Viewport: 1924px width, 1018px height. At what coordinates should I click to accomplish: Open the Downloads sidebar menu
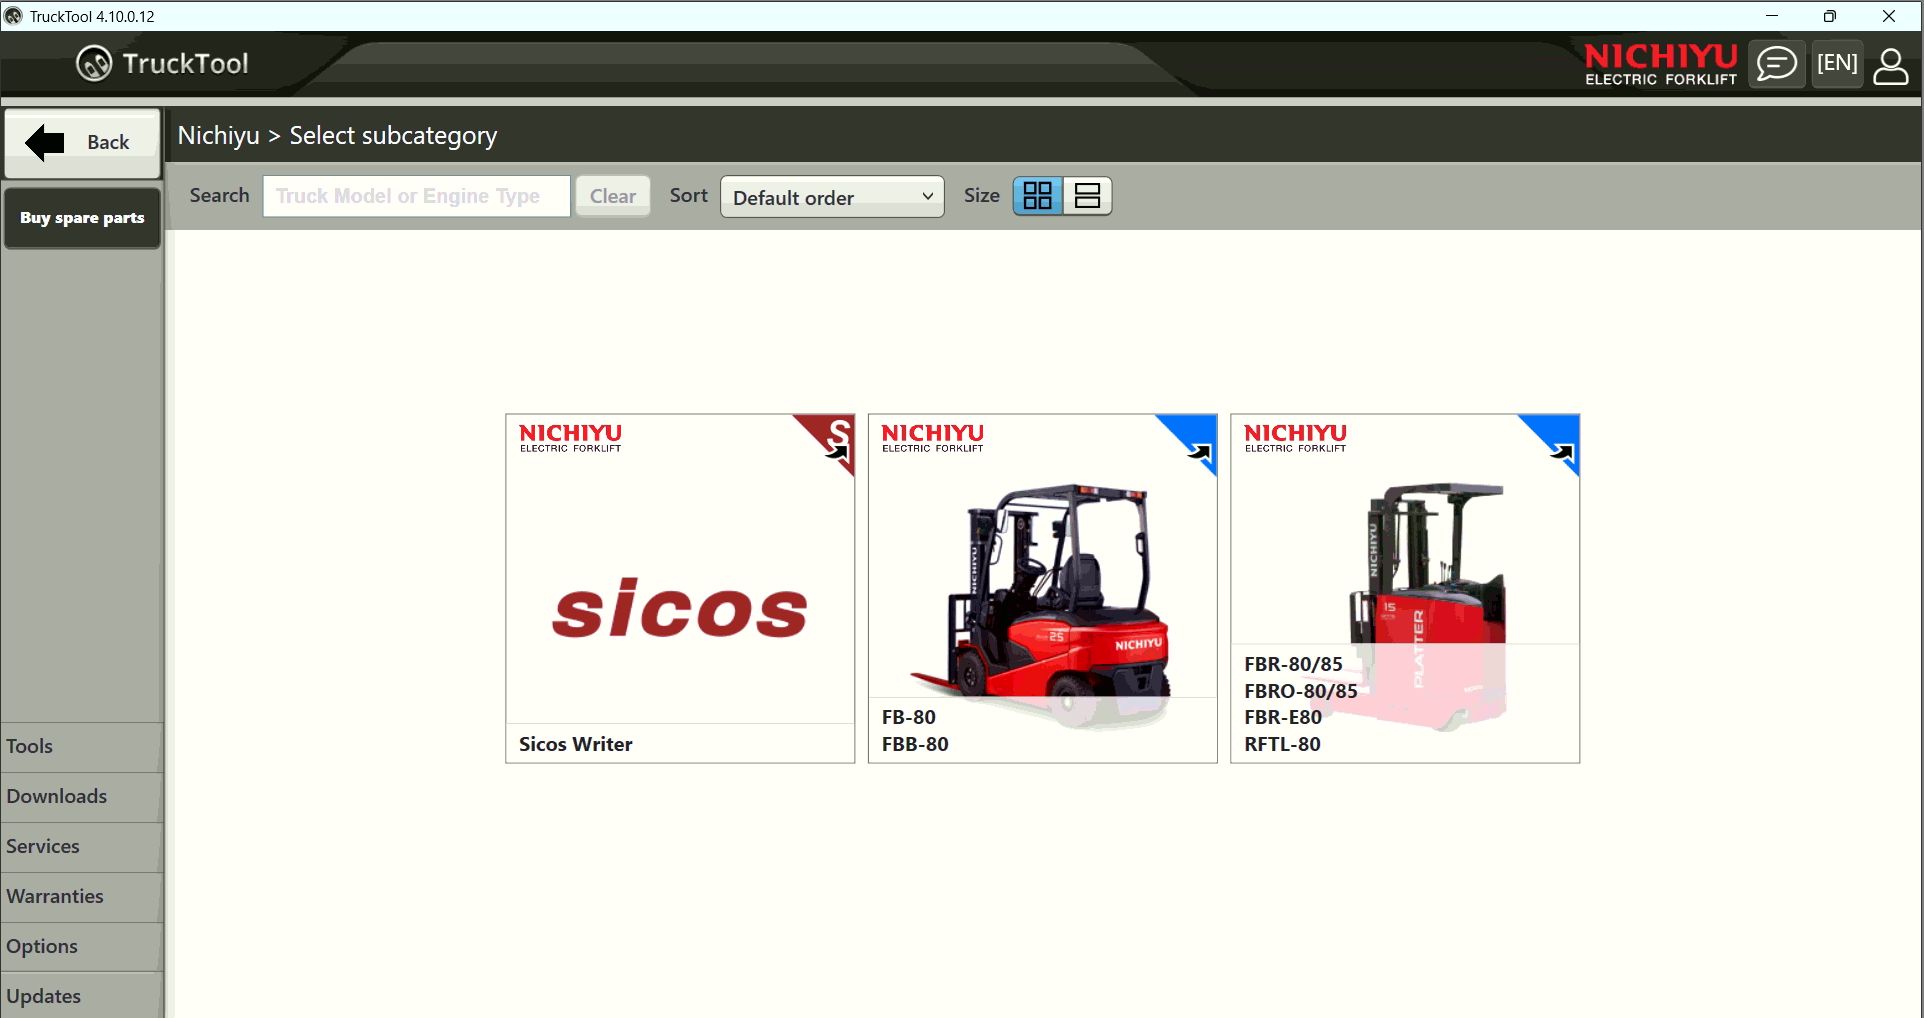click(x=82, y=797)
